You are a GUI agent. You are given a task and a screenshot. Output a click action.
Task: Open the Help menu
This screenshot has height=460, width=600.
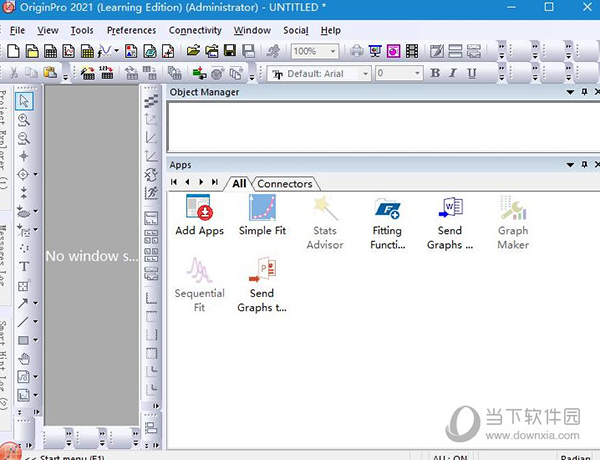tap(331, 30)
